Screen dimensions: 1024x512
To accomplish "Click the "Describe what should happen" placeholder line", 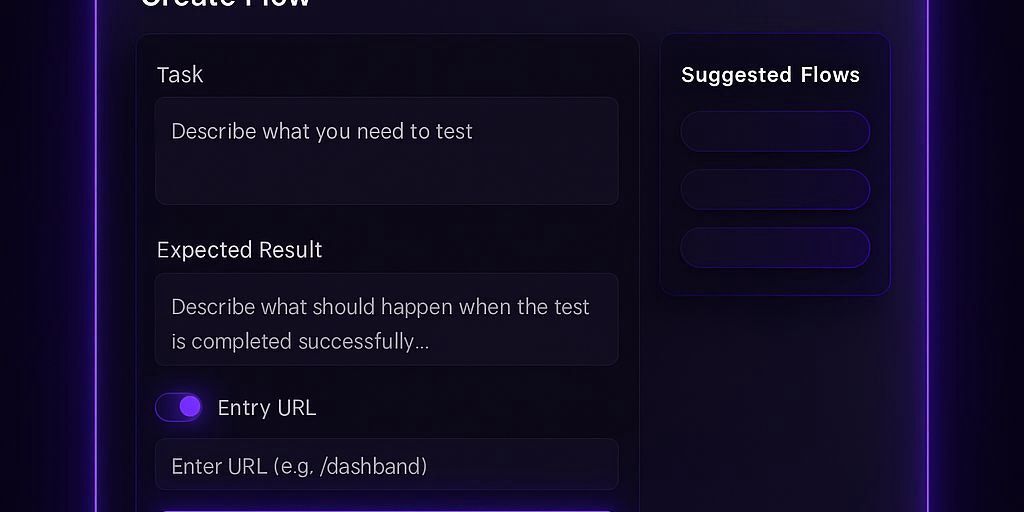I will point(380,307).
